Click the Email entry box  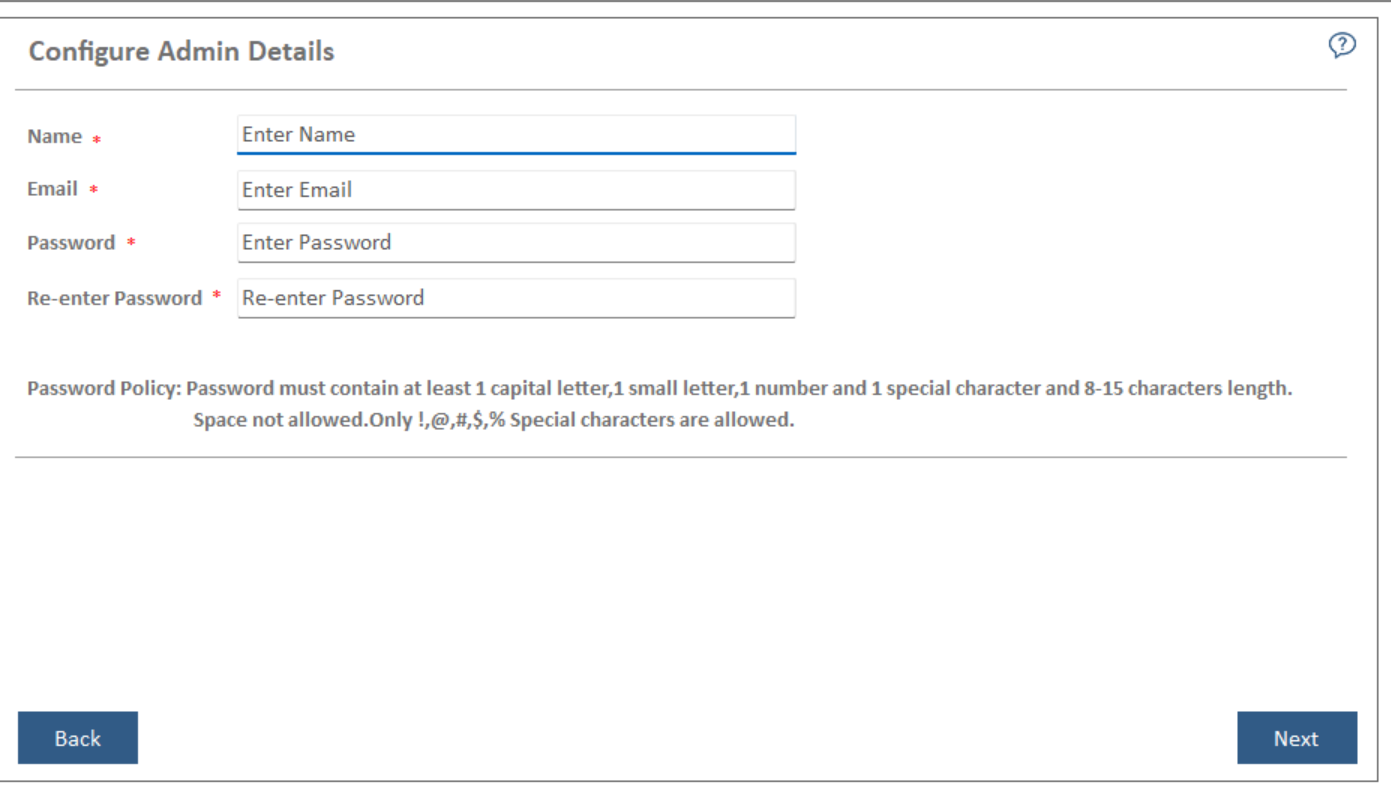[x=515, y=188]
